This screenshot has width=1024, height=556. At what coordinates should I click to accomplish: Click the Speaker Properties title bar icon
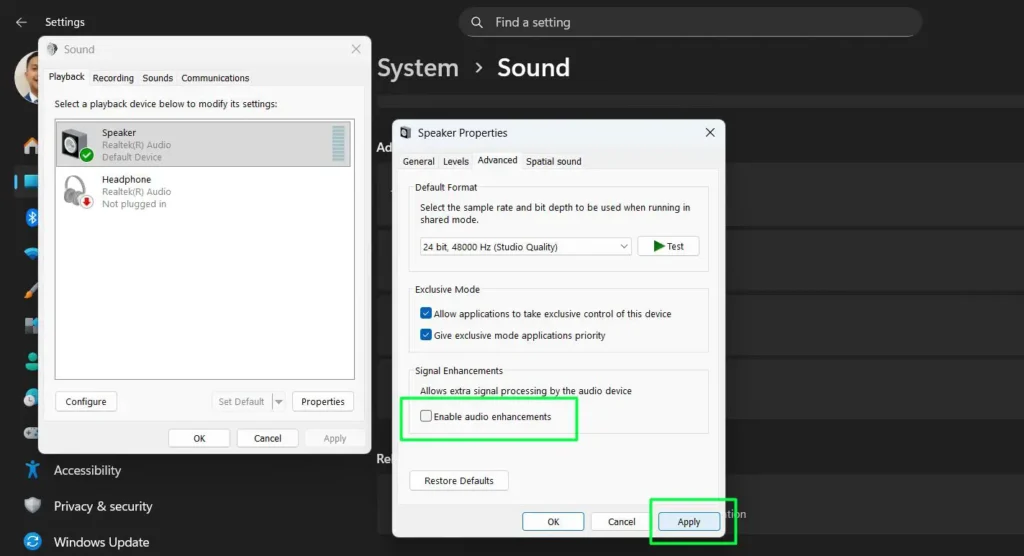click(406, 133)
